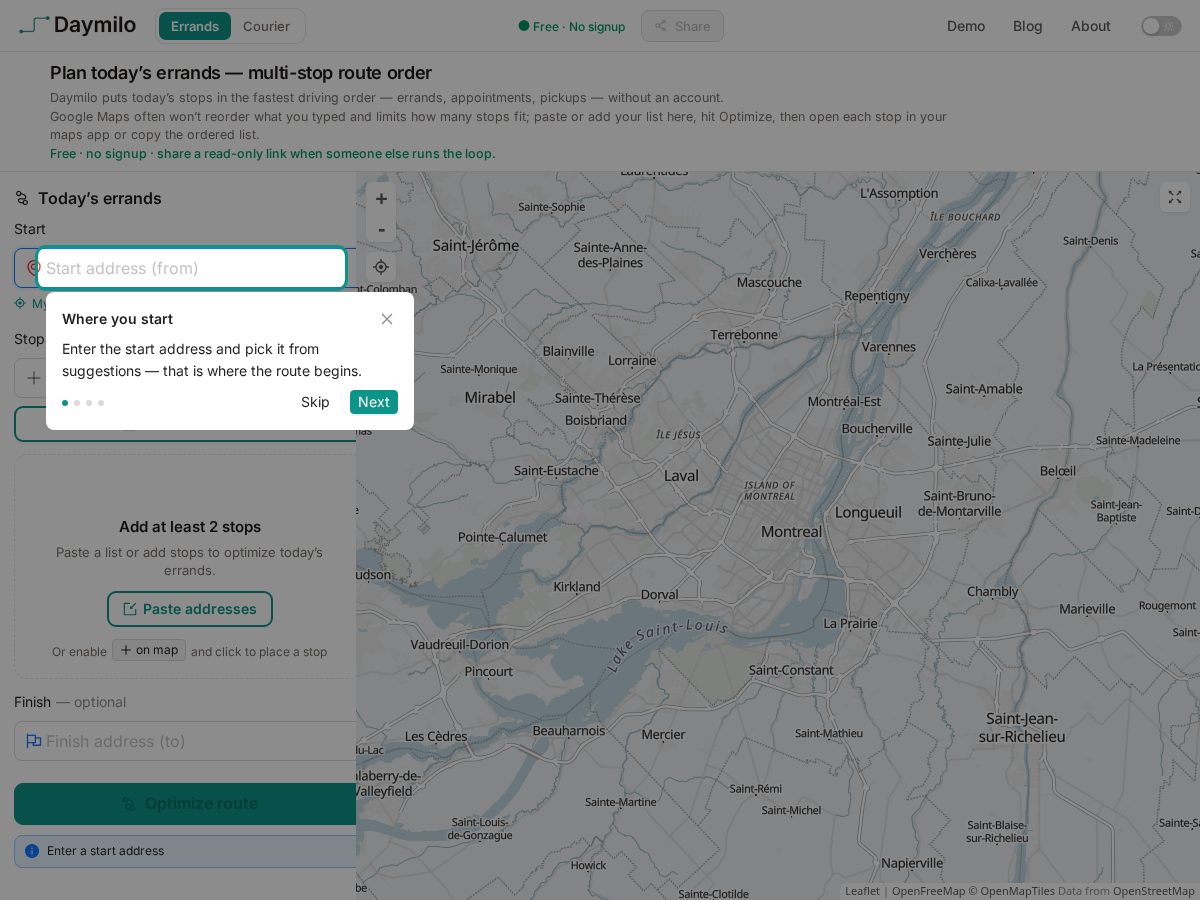Click the Terrebonne map label
This screenshot has width=1200, height=900.
click(x=744, y=335)
